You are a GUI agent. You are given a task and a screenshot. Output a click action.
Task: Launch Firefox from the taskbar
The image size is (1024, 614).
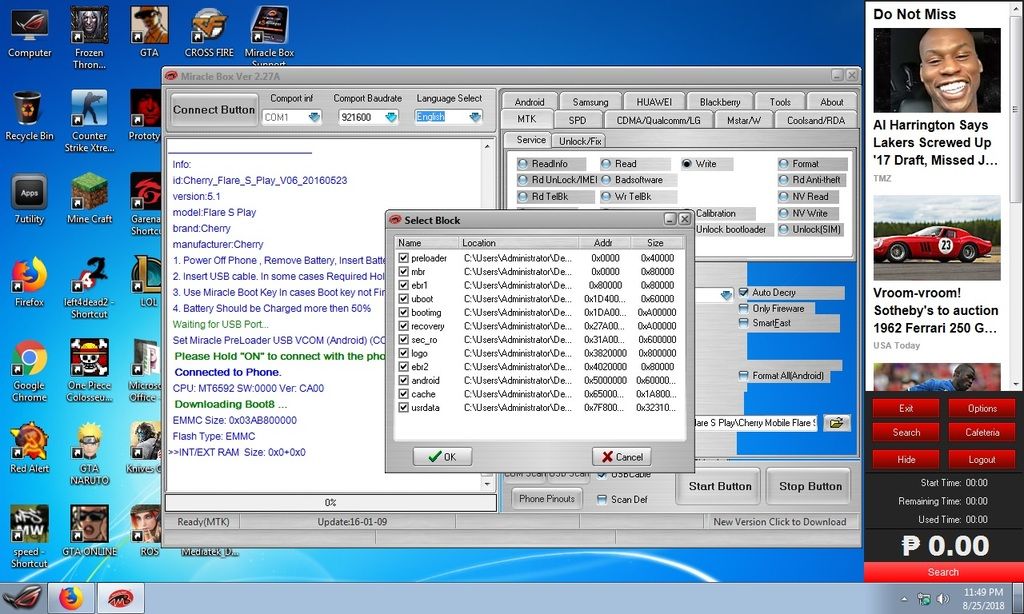[x=70, y=598]
